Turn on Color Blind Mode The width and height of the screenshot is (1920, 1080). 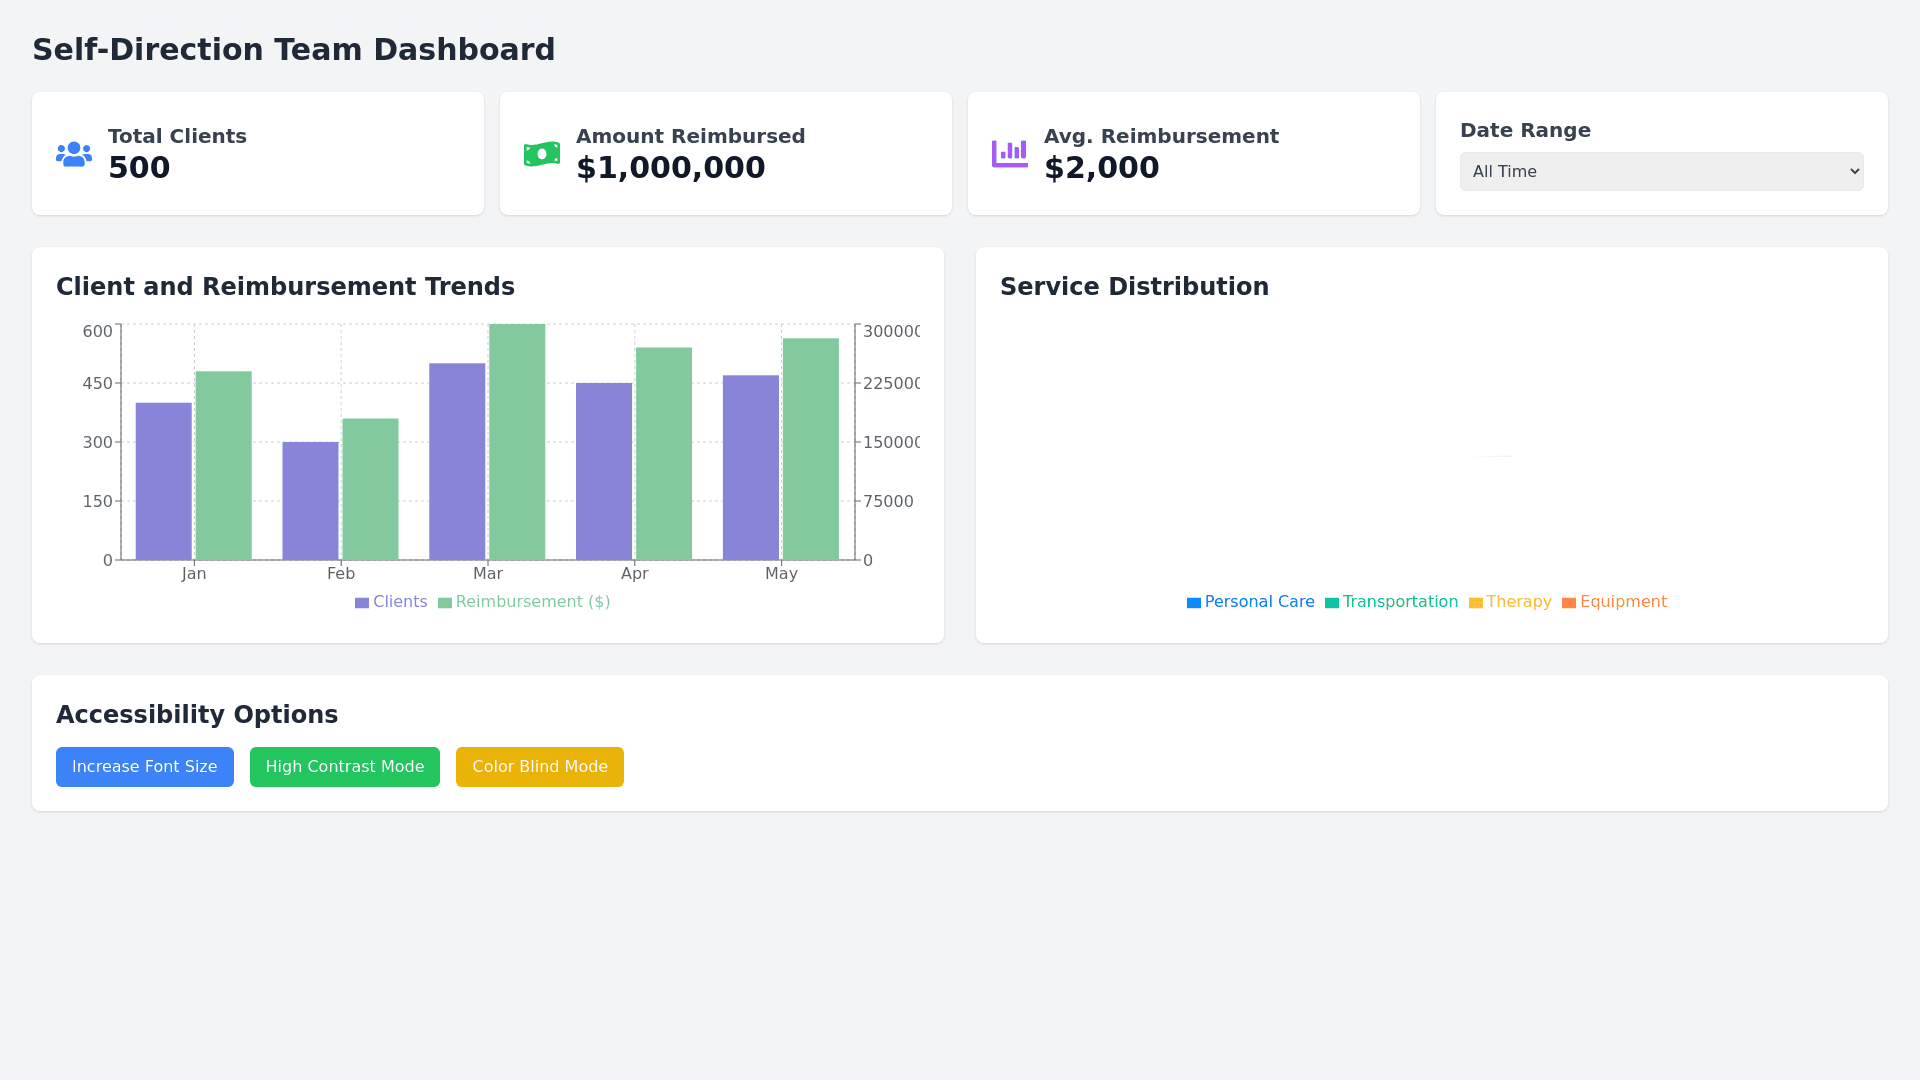click(540, 767)
